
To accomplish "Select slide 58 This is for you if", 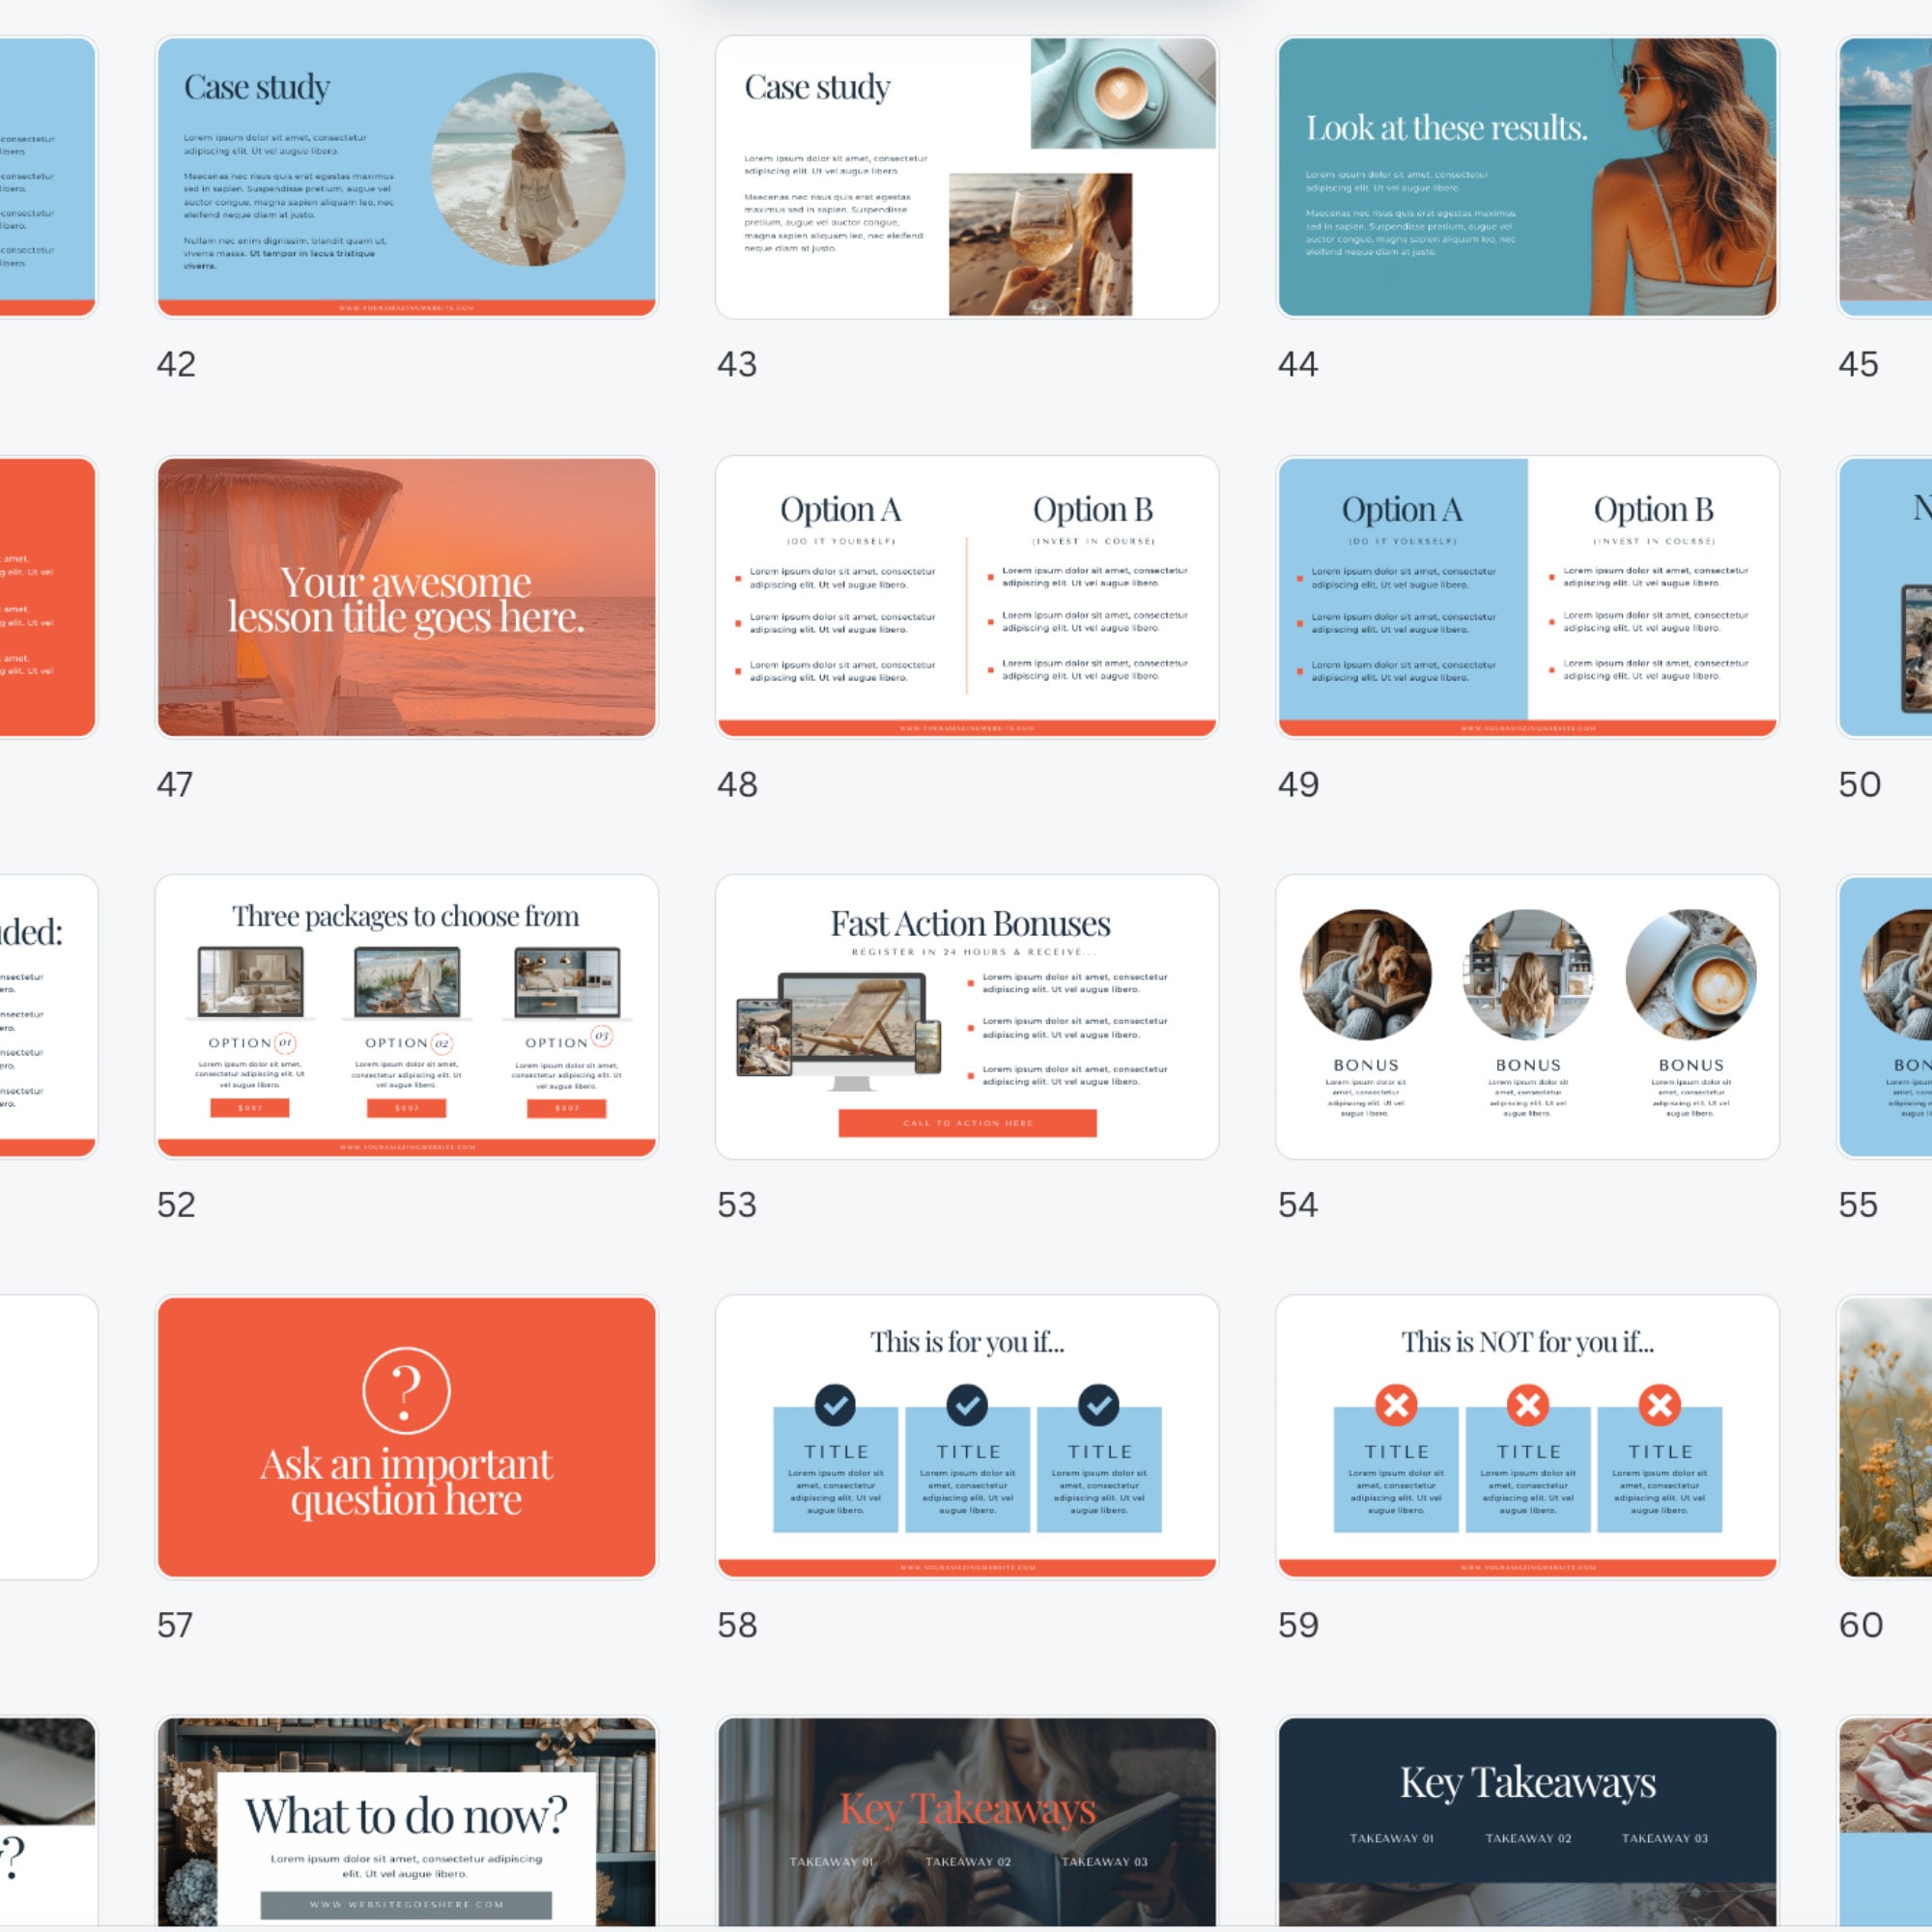I will coord(967,1437).
